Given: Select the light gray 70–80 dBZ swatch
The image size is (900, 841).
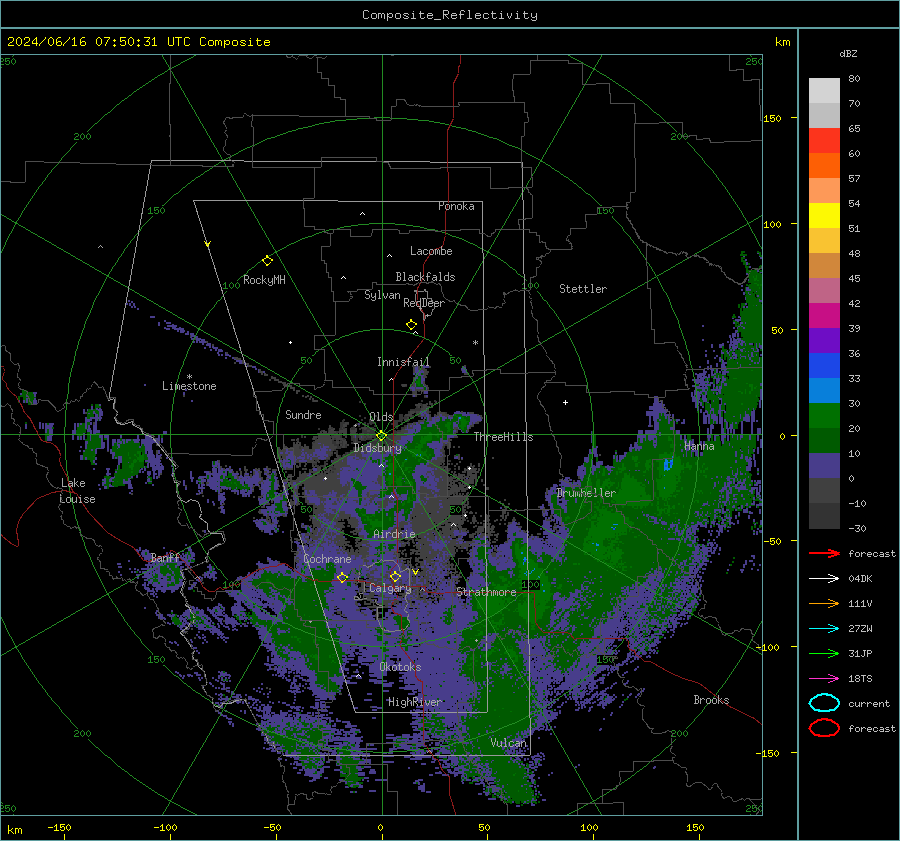Looking at the screenshot, I should pyautogui.click(x=824, y=91).
